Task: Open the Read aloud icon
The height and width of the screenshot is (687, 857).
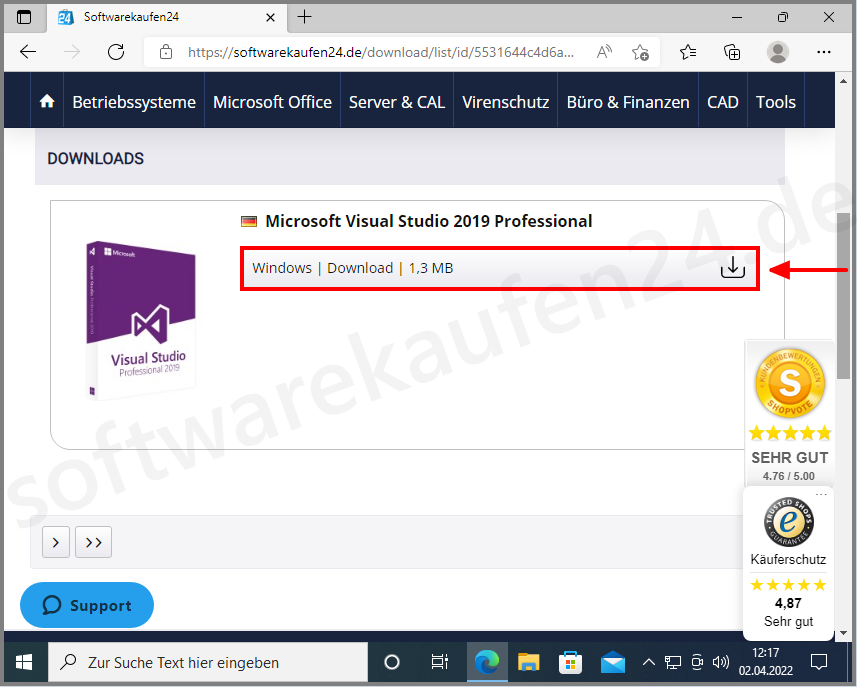Action: point(604,52)
